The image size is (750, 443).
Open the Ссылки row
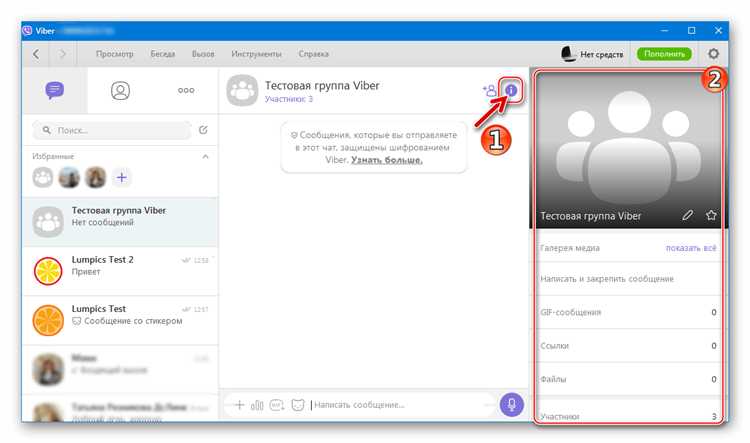[629, 345]
